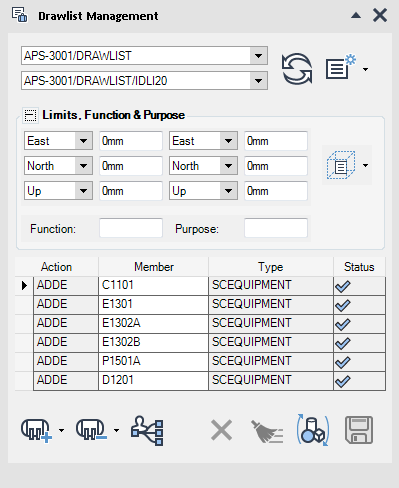Click the Purpose input field
The width and height of the screenshot is (399, 488).
276,228
